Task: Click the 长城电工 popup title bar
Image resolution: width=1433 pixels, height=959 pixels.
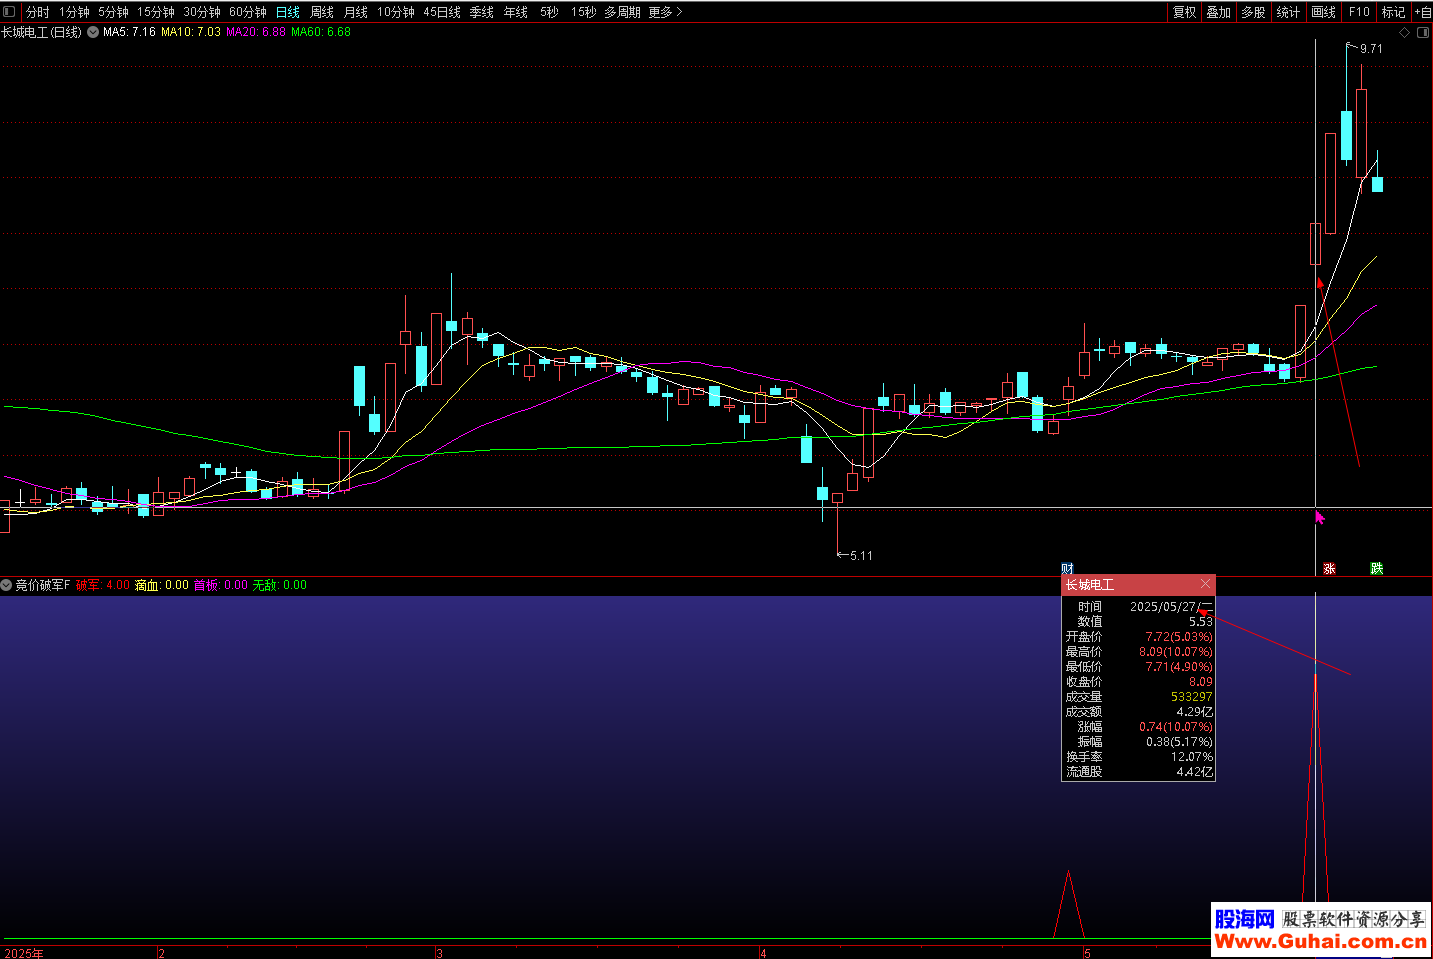Action: pyautogui.click(x=1138, y=585)
